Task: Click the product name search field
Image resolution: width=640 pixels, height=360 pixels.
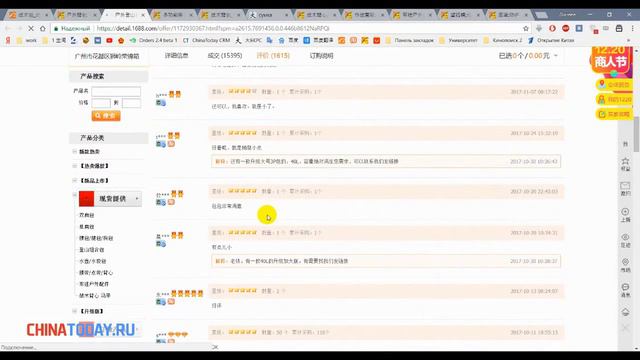Action: [x=116, y=91]
